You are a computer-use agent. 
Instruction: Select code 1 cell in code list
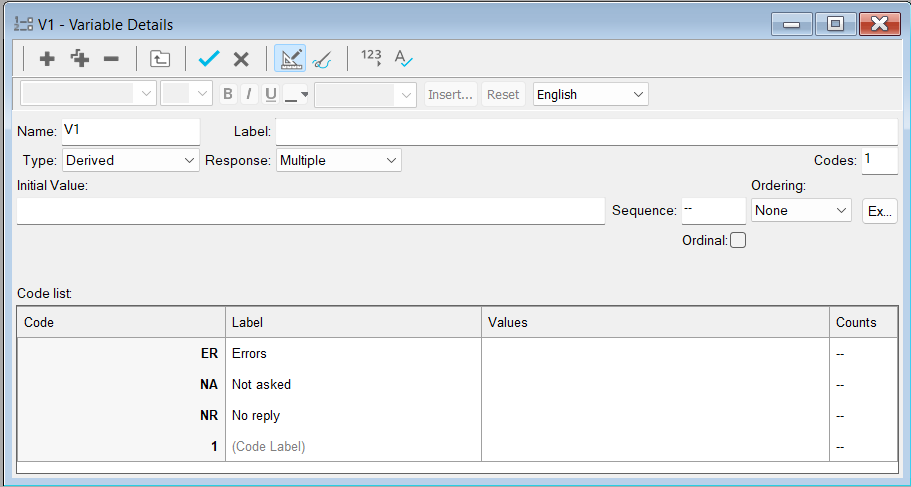(121, 446)
